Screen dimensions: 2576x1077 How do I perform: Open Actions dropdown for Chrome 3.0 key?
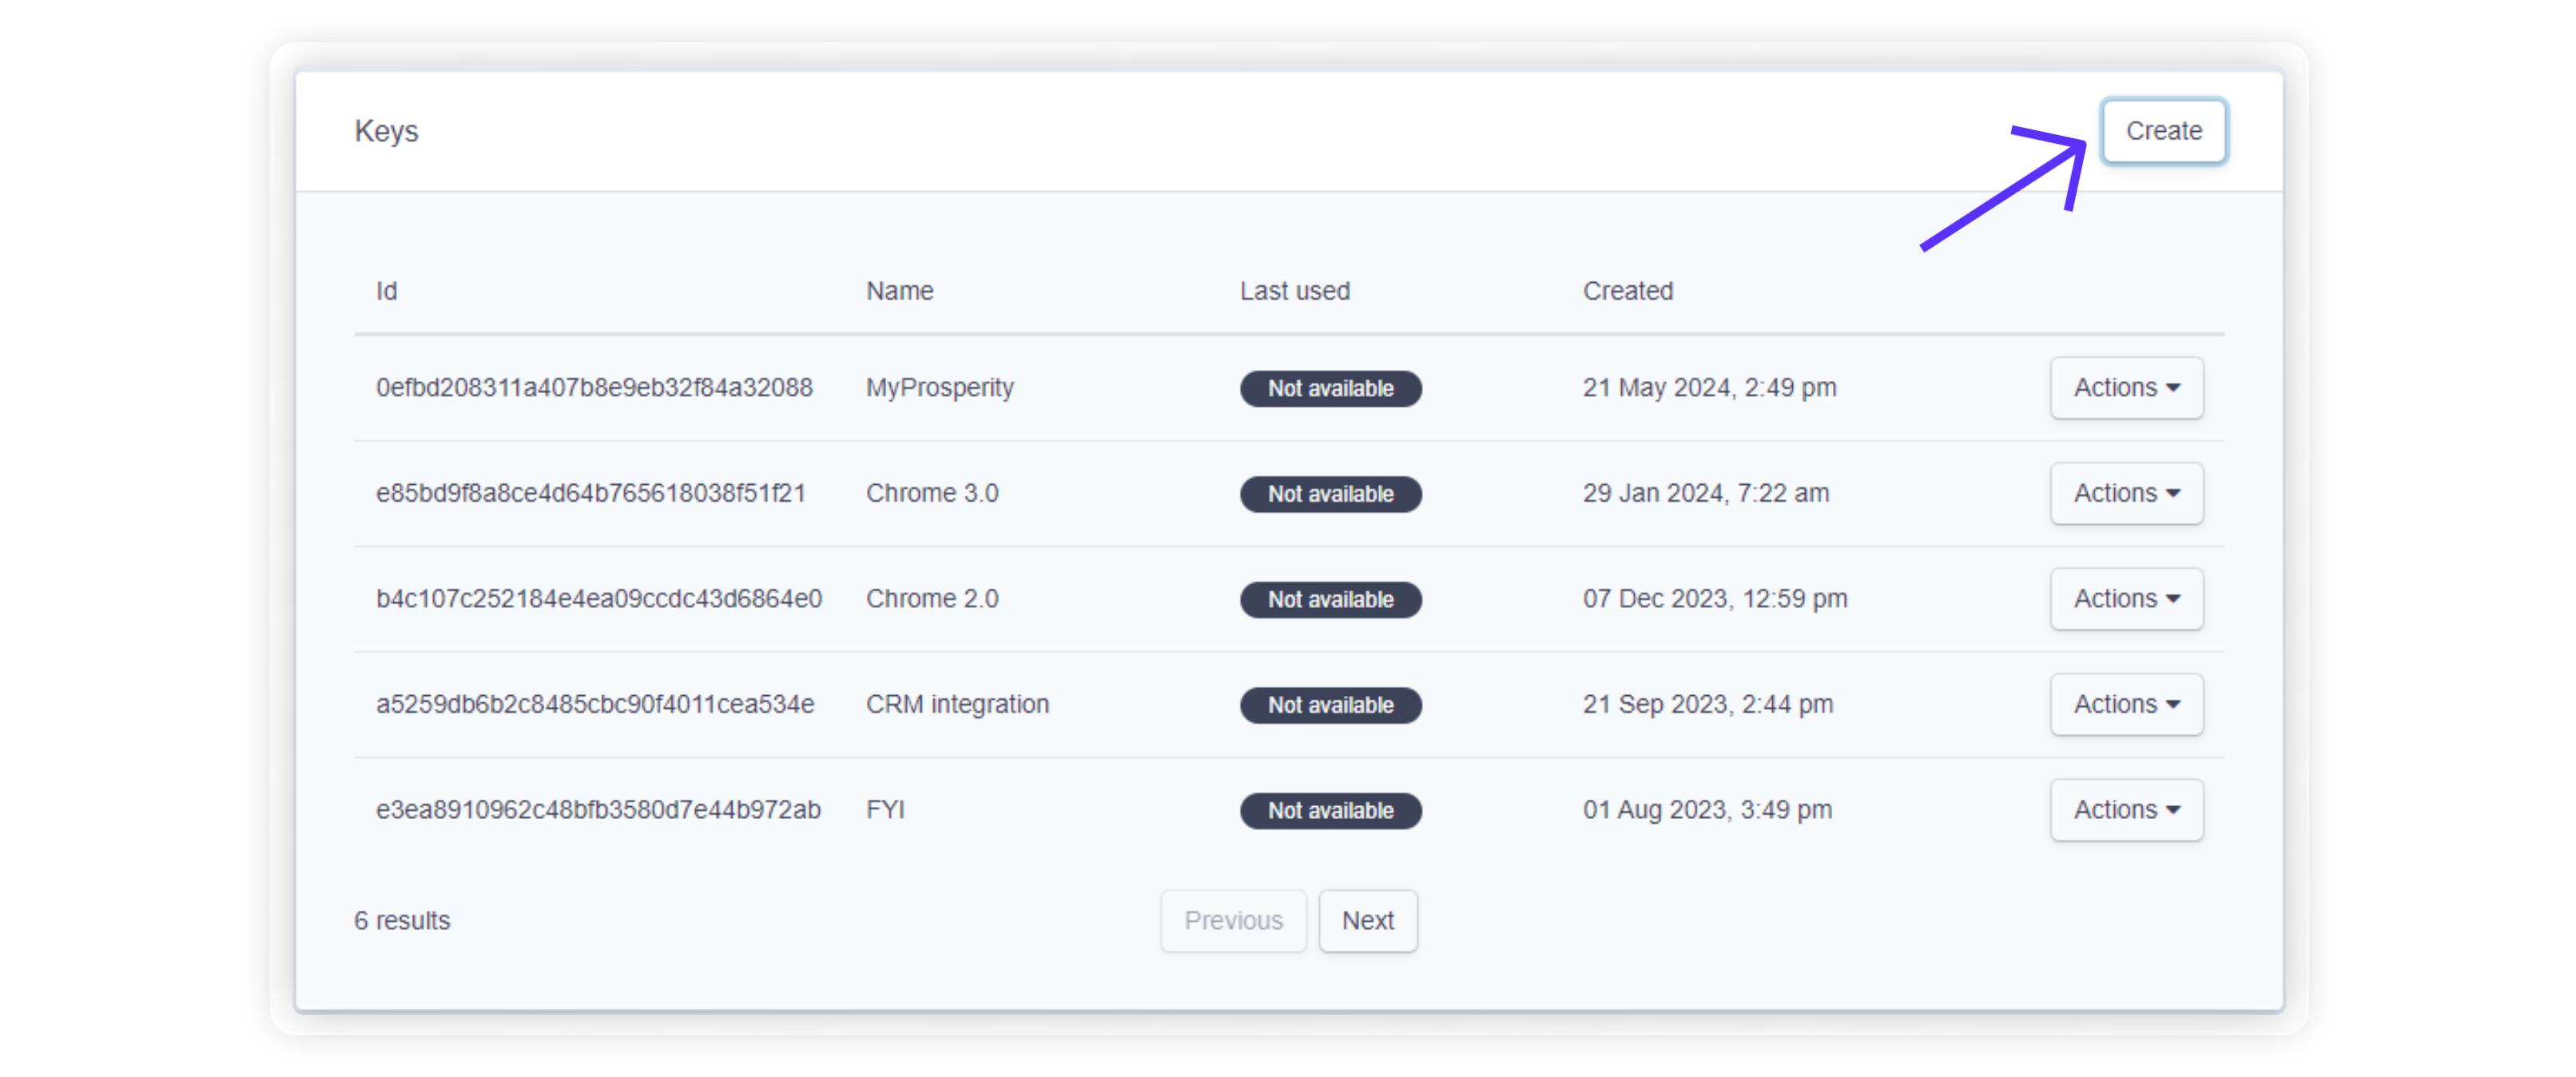coord(2126,493)
